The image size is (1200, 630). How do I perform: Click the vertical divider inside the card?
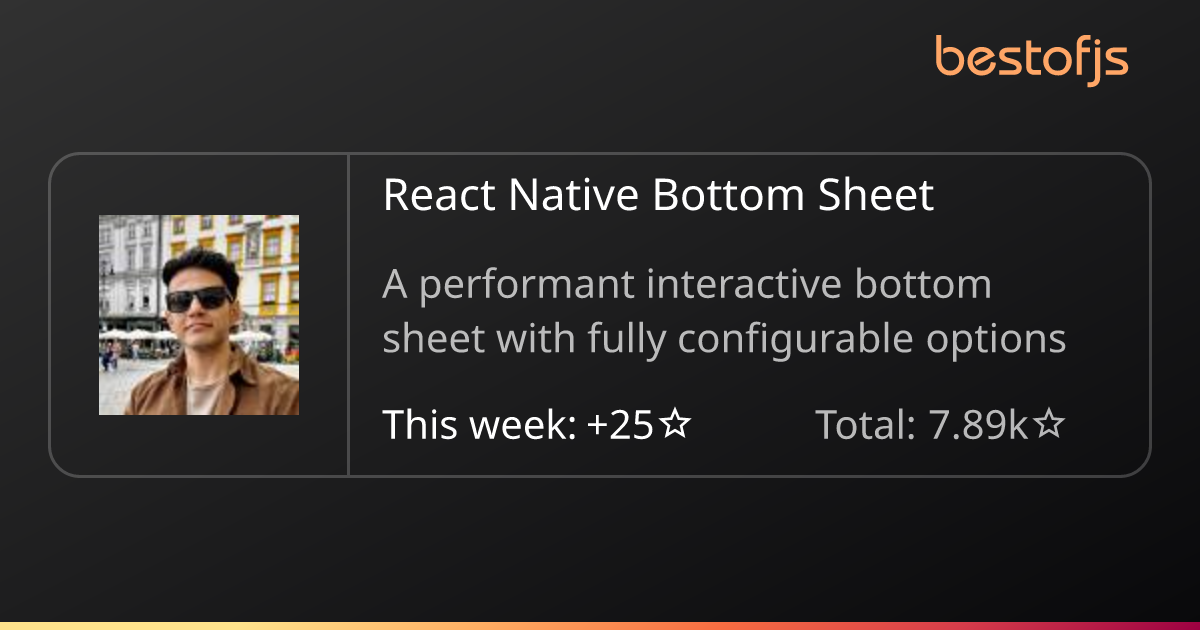pyautogui.click(x=348, y=315)
